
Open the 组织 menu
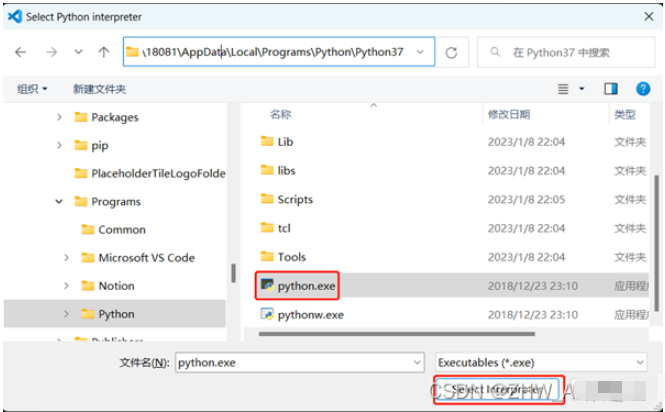(32, 89)
